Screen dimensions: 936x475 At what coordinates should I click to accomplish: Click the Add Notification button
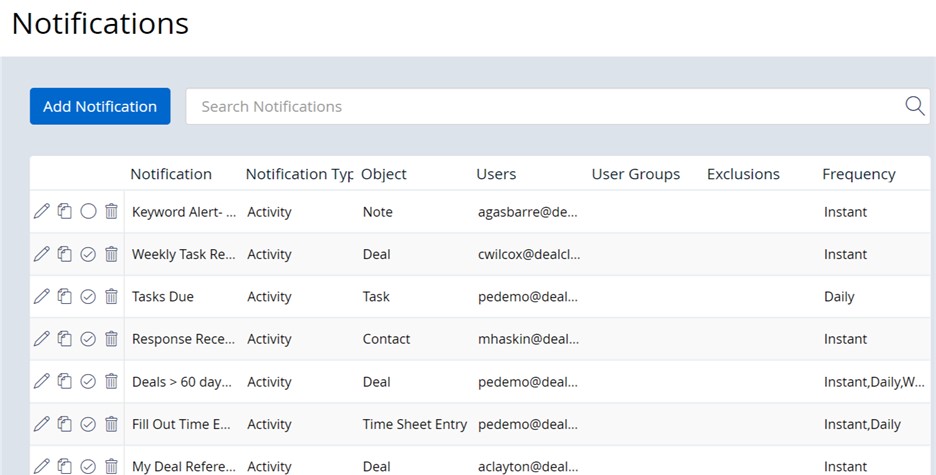(100, 106)
